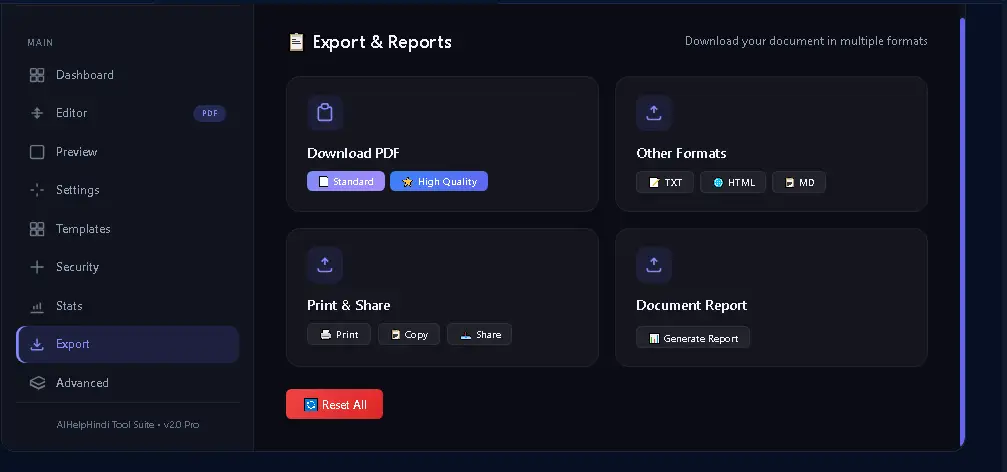The image size is (1007, 472).
Task: Click the purple vertical scrollbar
Action: [962, 231]
